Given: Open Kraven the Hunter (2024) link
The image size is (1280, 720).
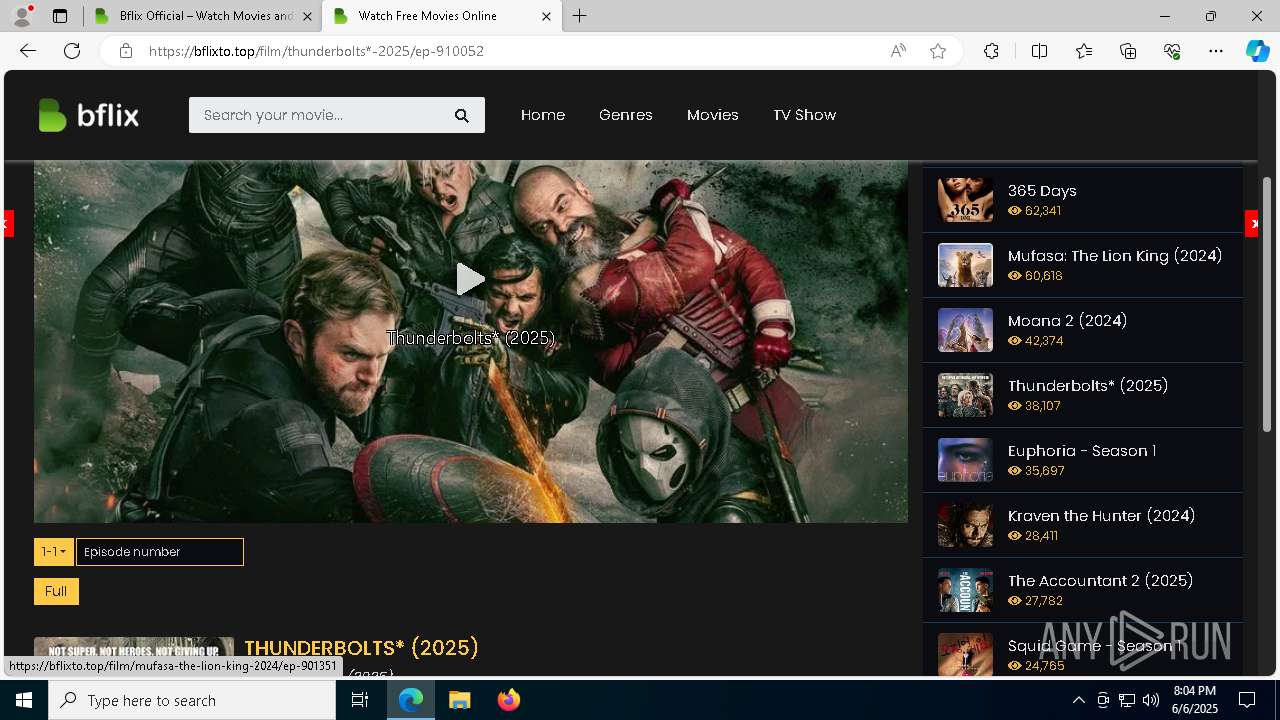Looking at the screenshot, I should tap(1101, 516).
